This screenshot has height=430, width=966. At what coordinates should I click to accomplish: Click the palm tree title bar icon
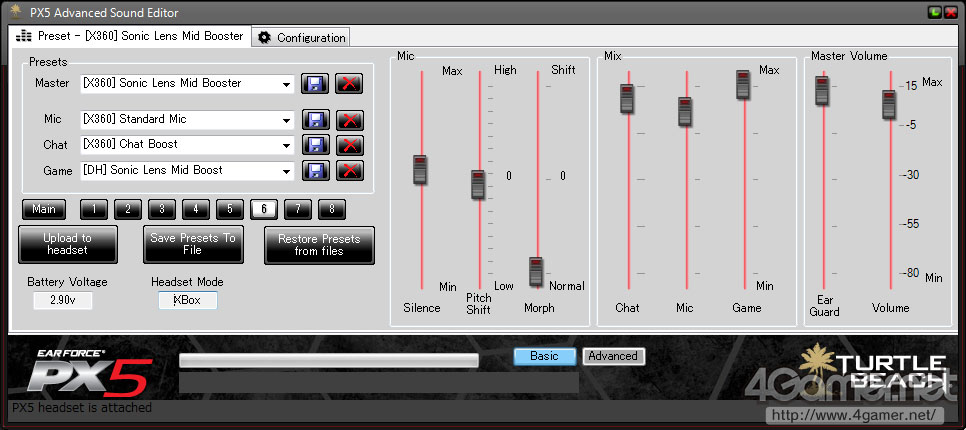click(x=16, y=11)
